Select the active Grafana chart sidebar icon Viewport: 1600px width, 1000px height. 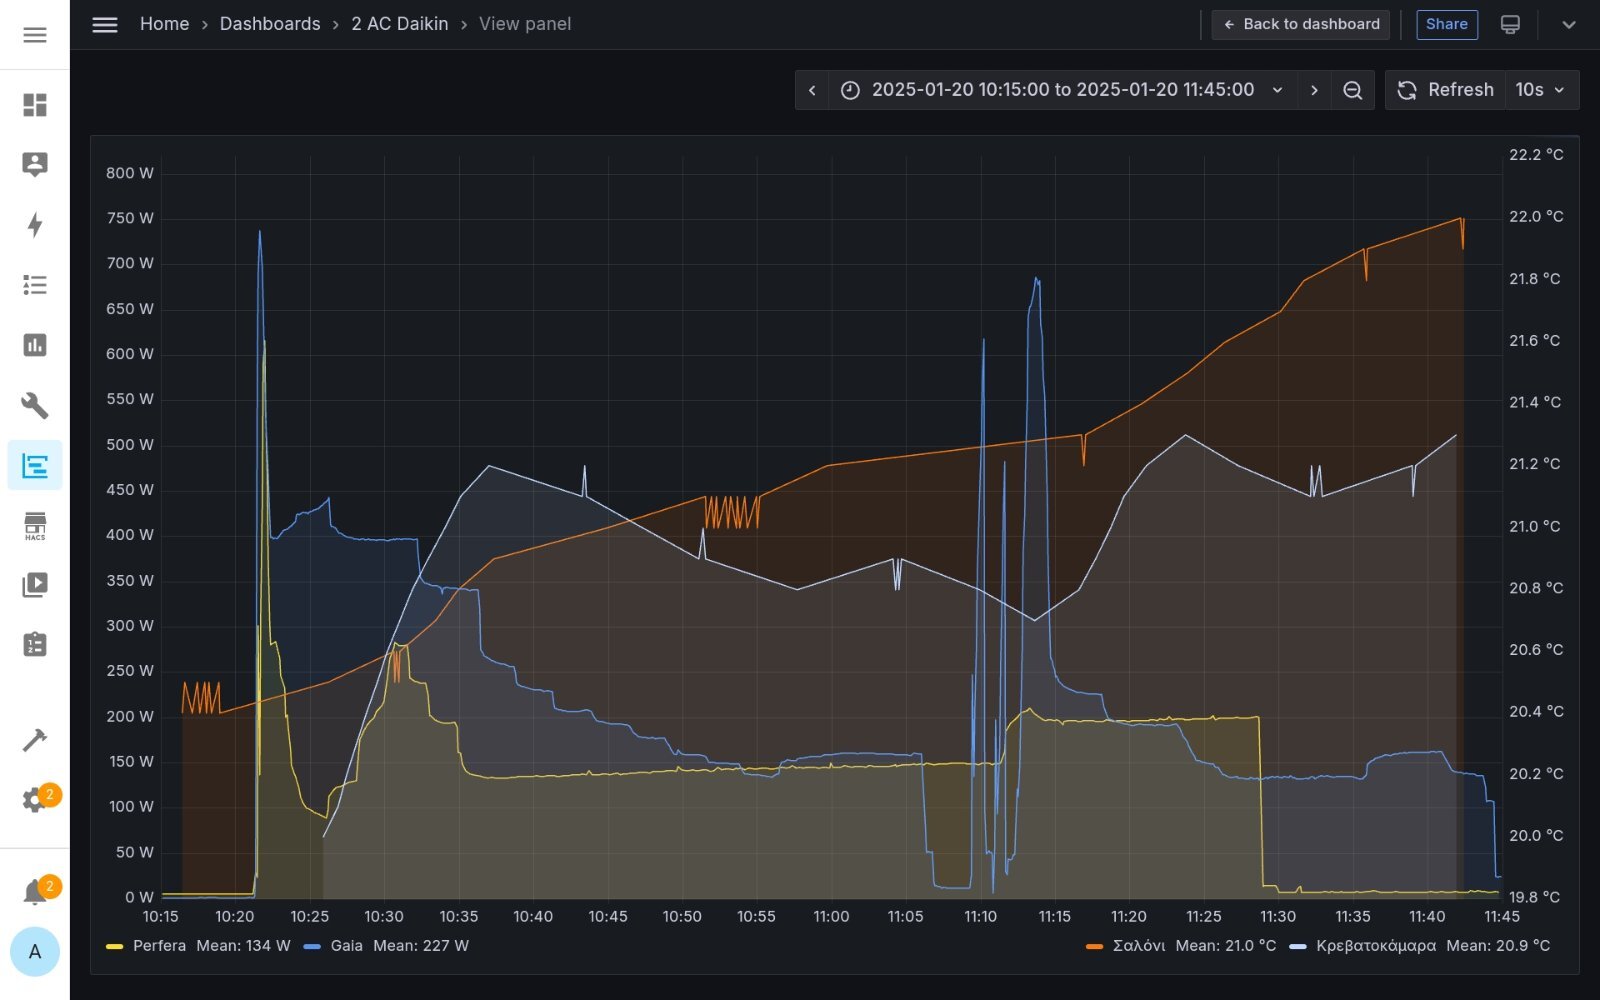tap(35, 465)
